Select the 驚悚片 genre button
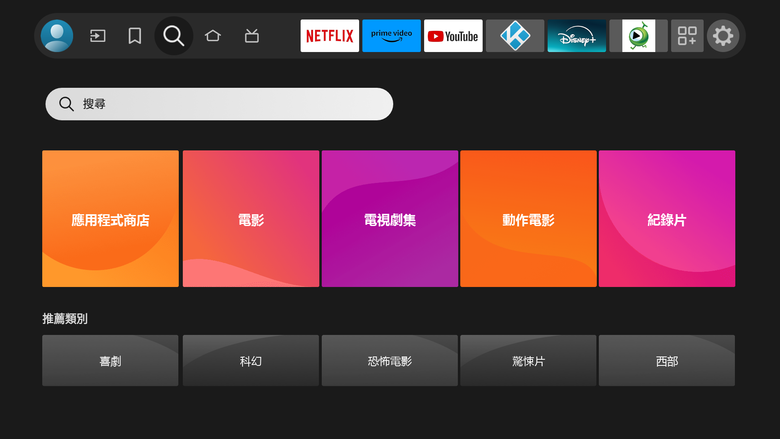 (528, 360)
